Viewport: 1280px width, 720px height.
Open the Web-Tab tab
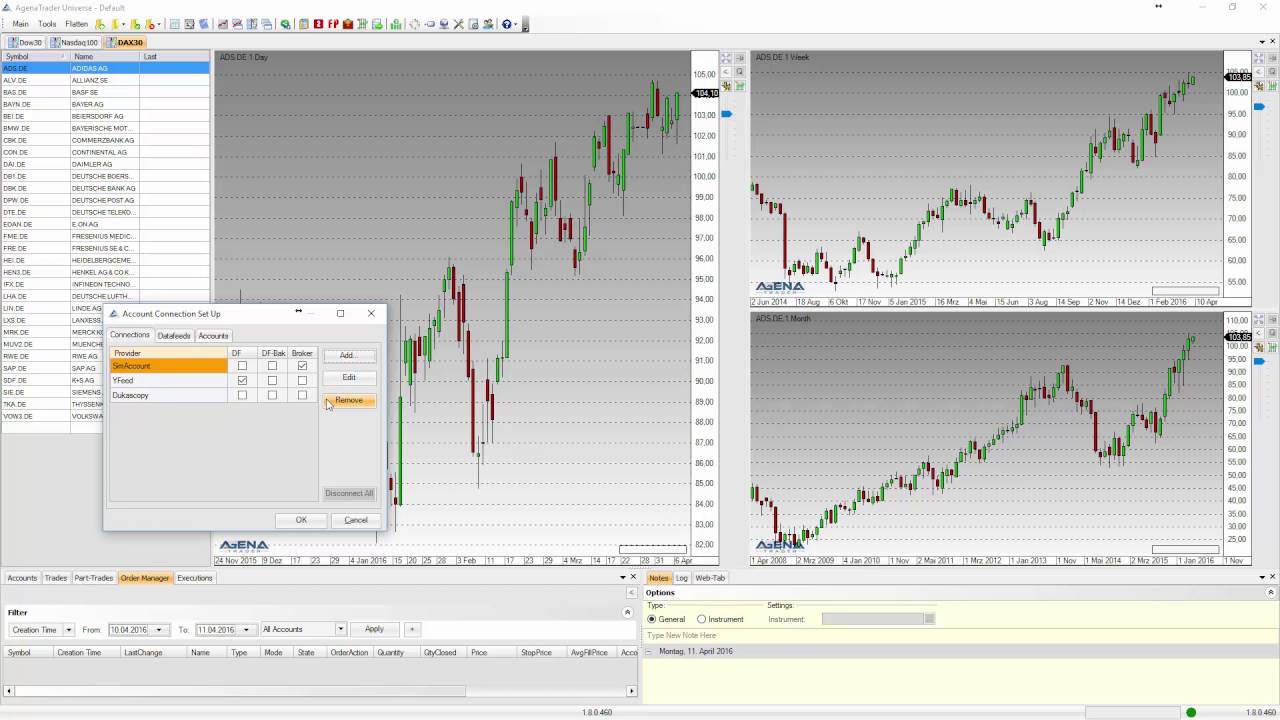[710, 578]
